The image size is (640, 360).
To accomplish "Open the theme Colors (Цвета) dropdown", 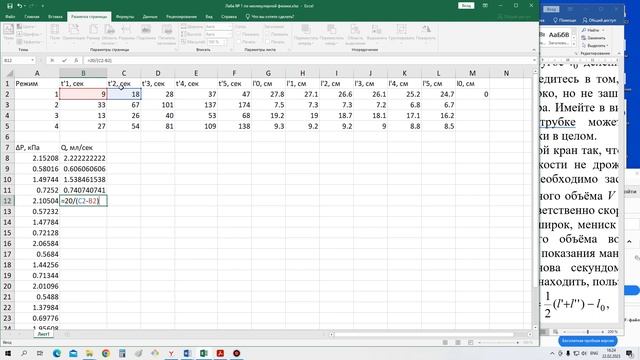I will [26, 27].
